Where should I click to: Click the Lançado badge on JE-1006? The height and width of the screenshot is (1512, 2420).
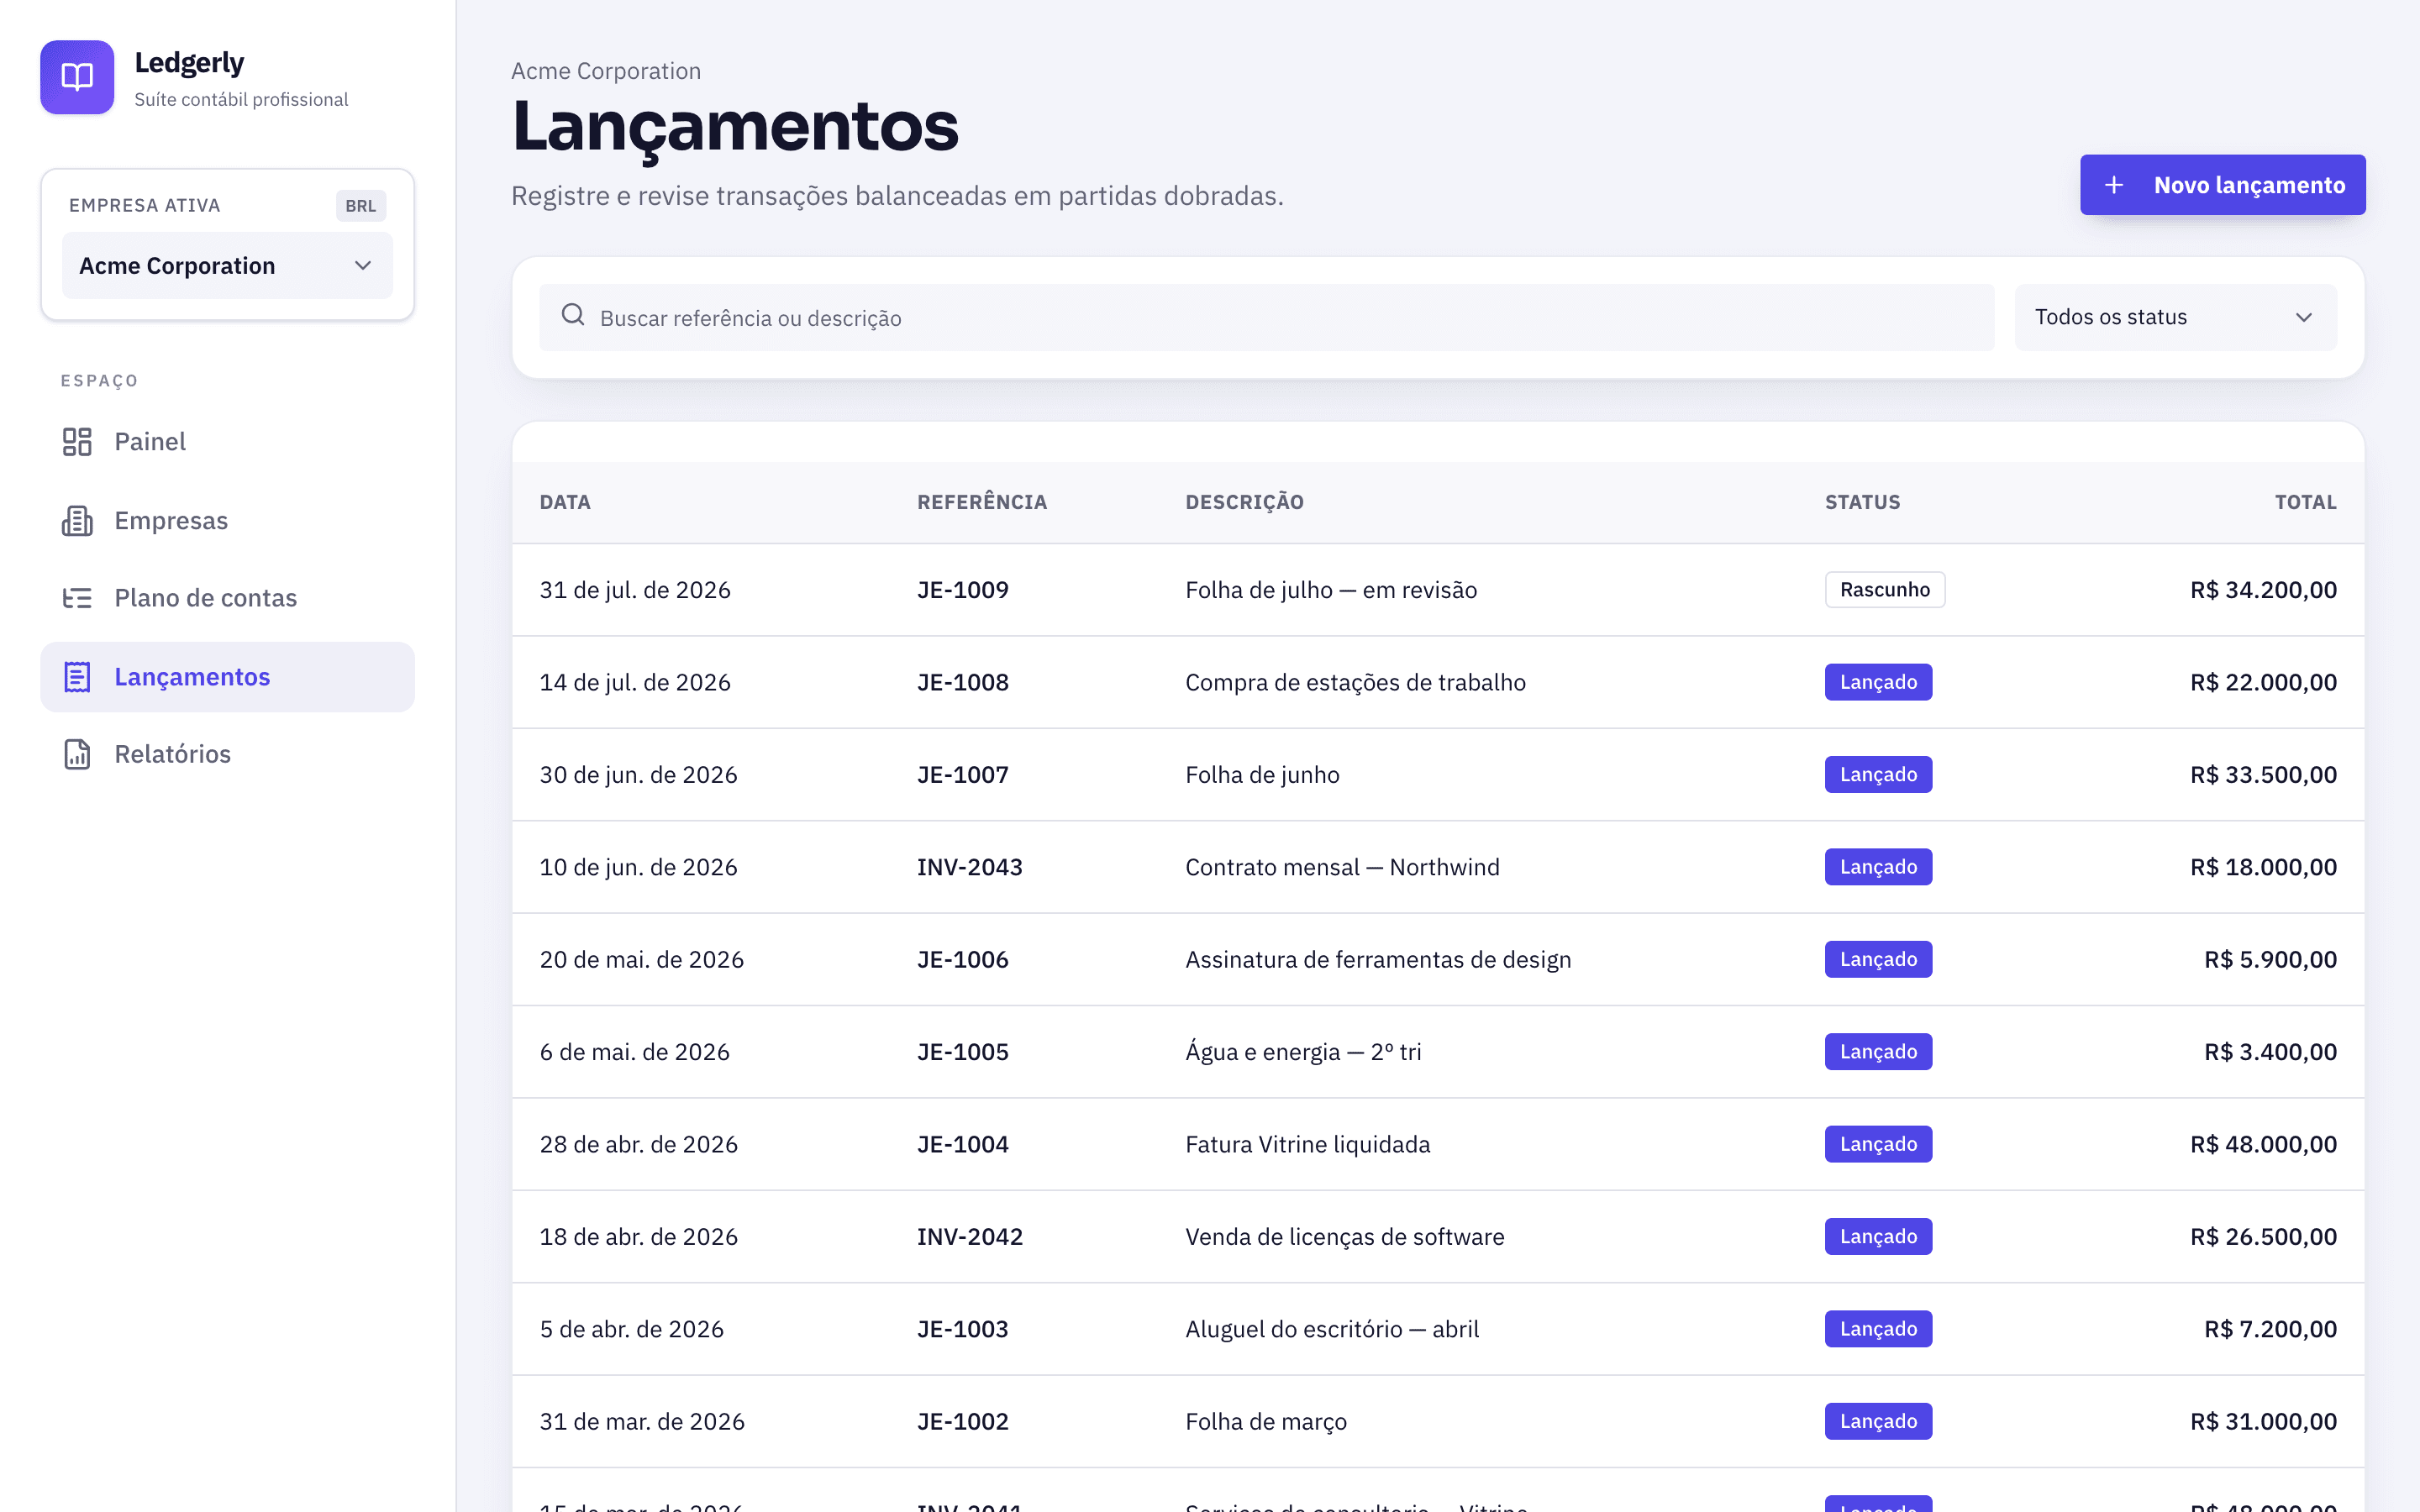click(x=1878, y=960)
